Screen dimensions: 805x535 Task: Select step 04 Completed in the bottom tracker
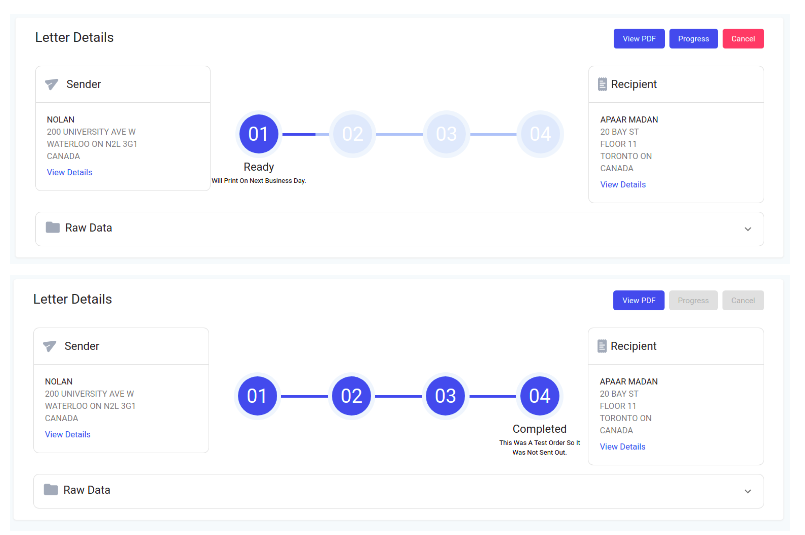540,396
